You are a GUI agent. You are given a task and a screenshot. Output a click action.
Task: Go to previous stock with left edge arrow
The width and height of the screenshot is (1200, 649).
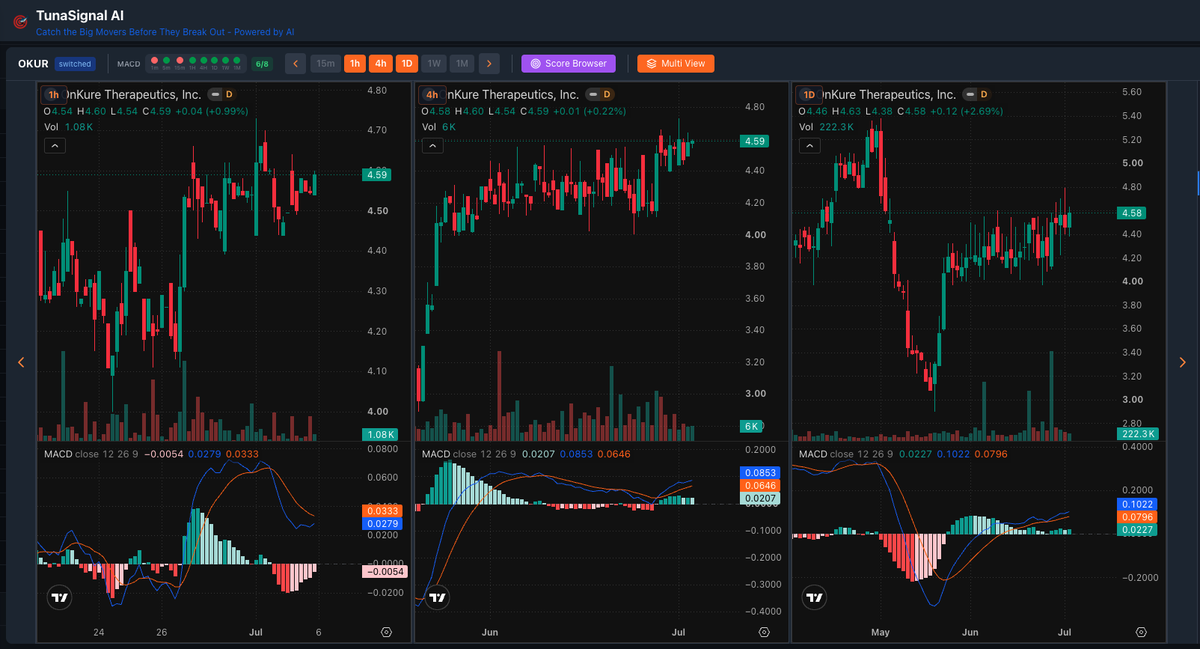[x=21, y=362]
